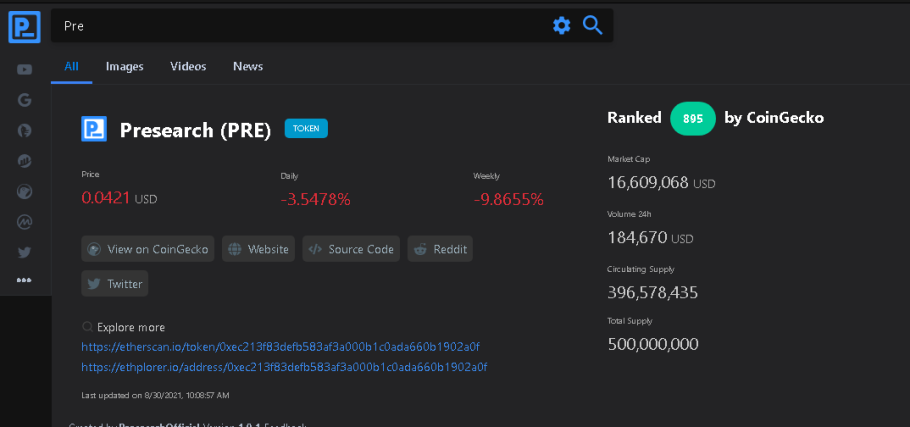Show more providers via three dots
This screenshot has height=427, width=910.
click(24, 280)
